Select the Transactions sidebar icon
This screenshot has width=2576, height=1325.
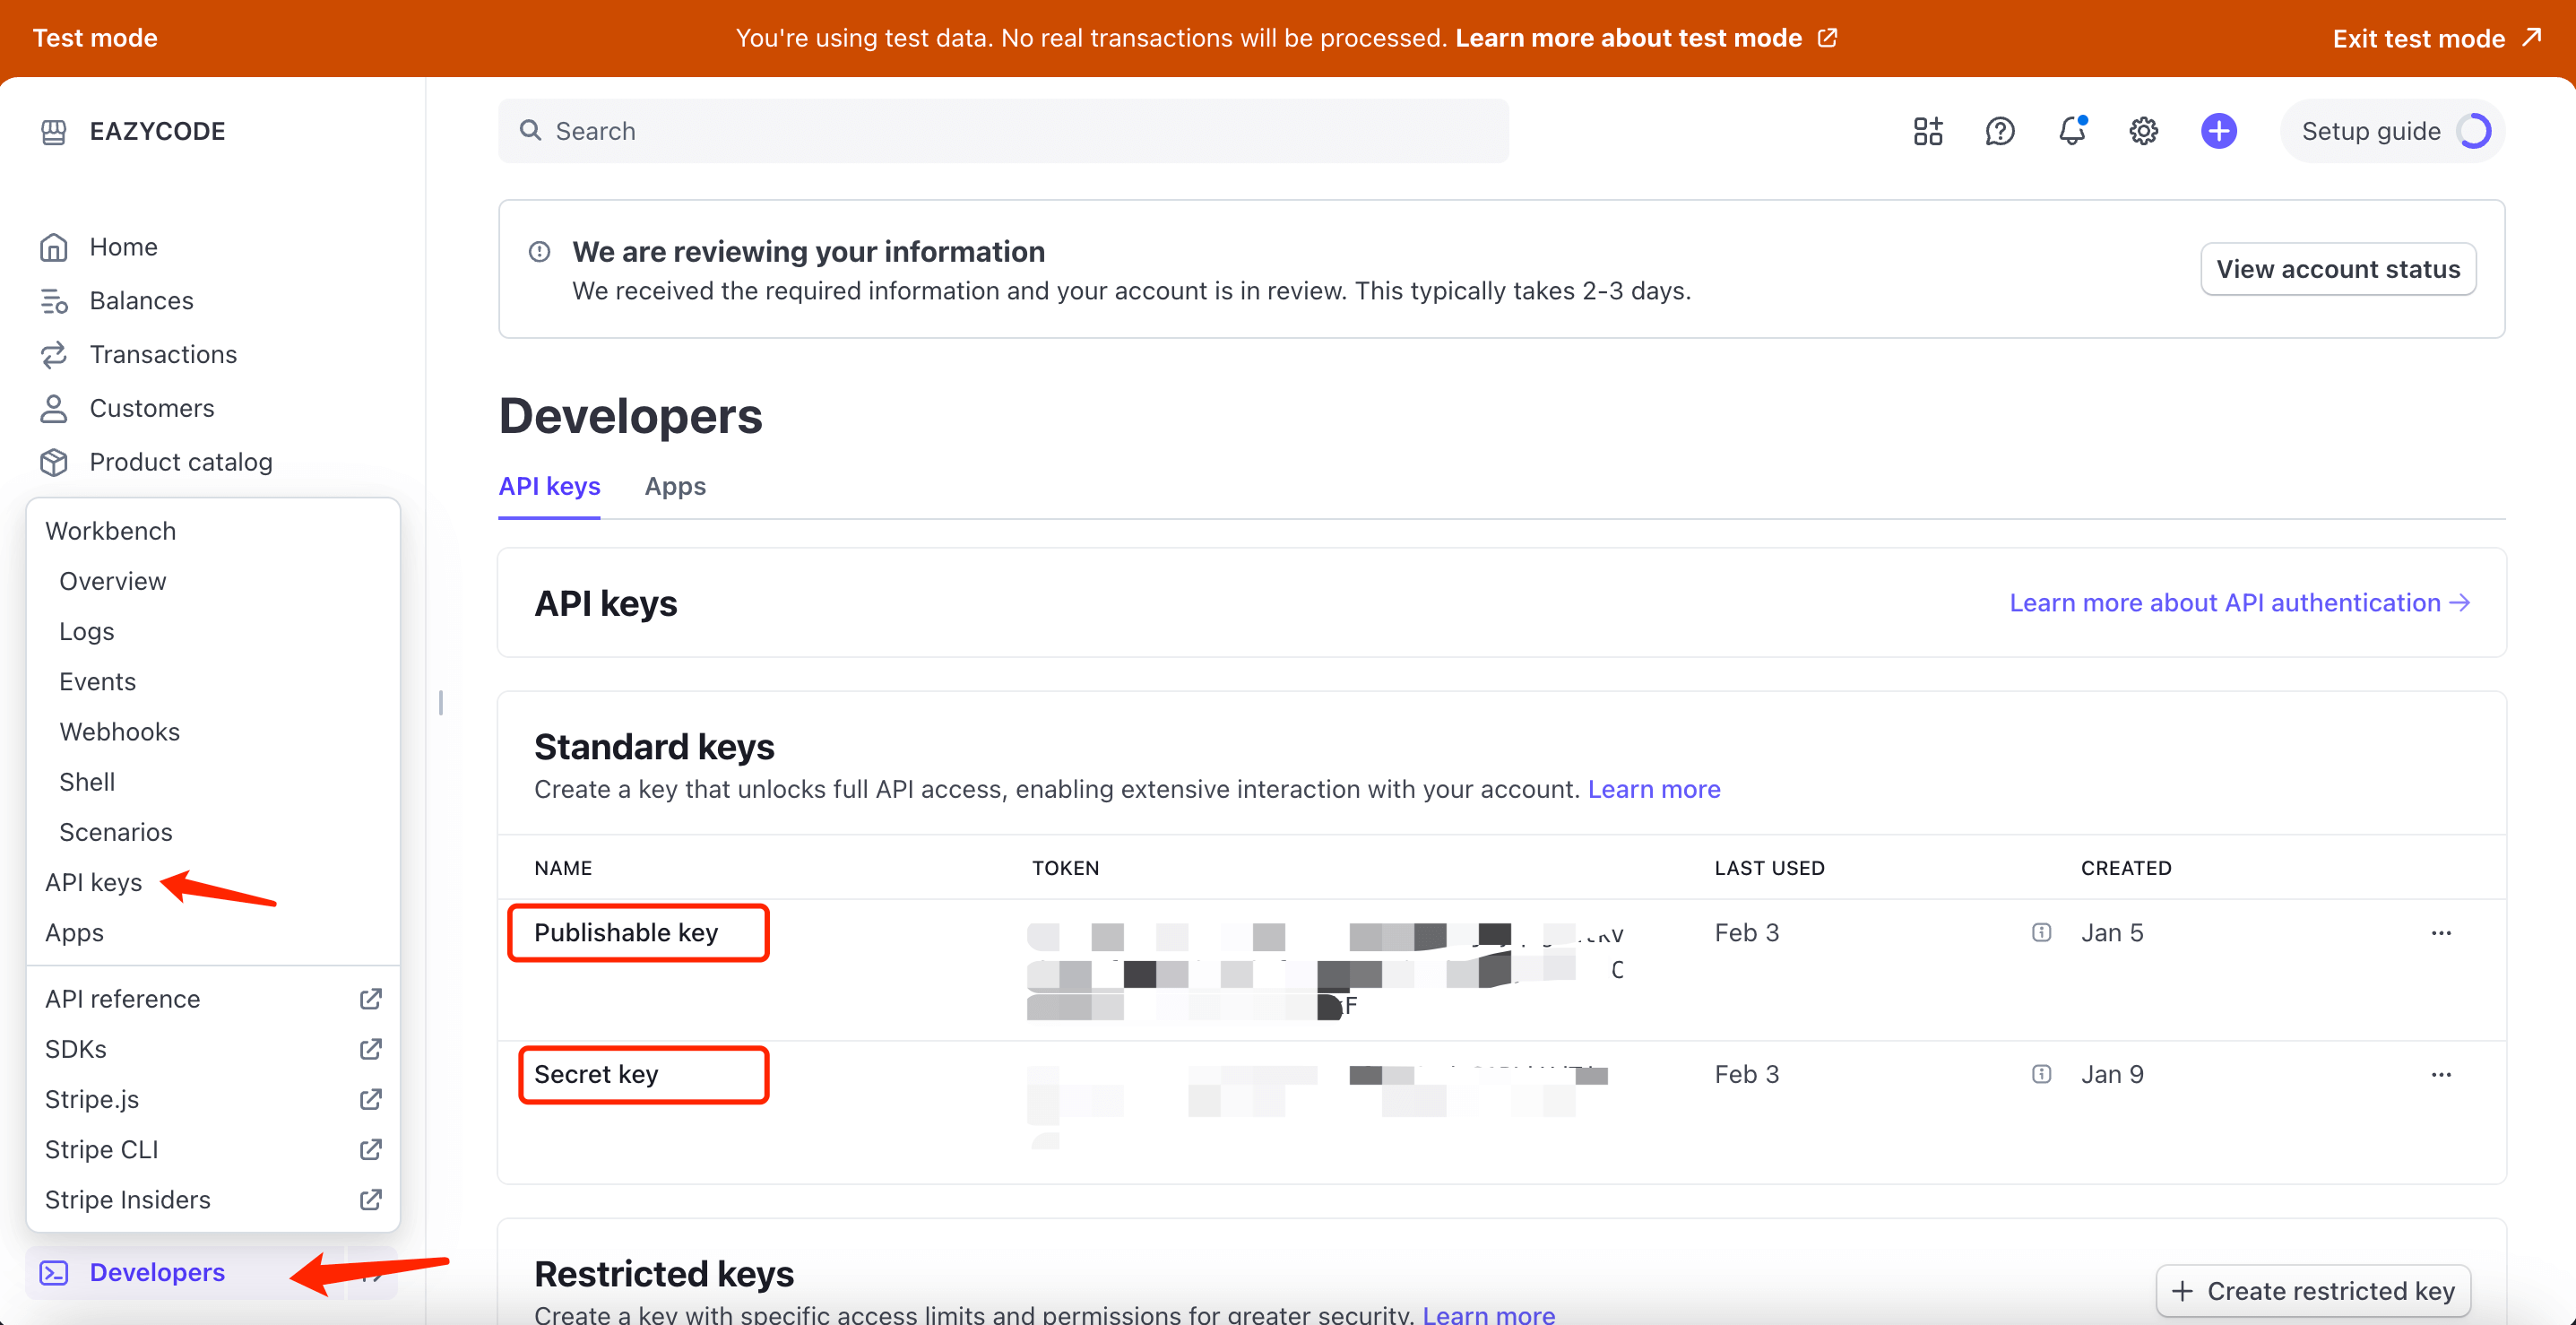click(x=54, y=353)
